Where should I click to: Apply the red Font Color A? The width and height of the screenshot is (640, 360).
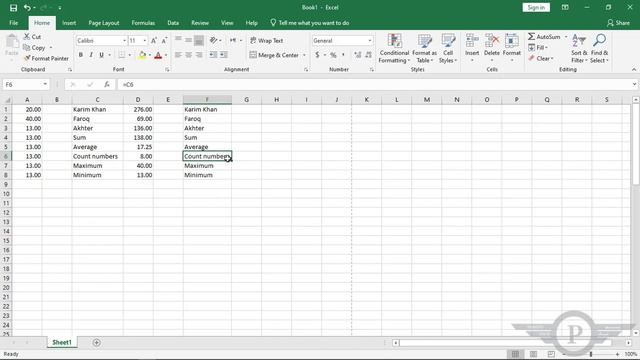click(158, 55)
